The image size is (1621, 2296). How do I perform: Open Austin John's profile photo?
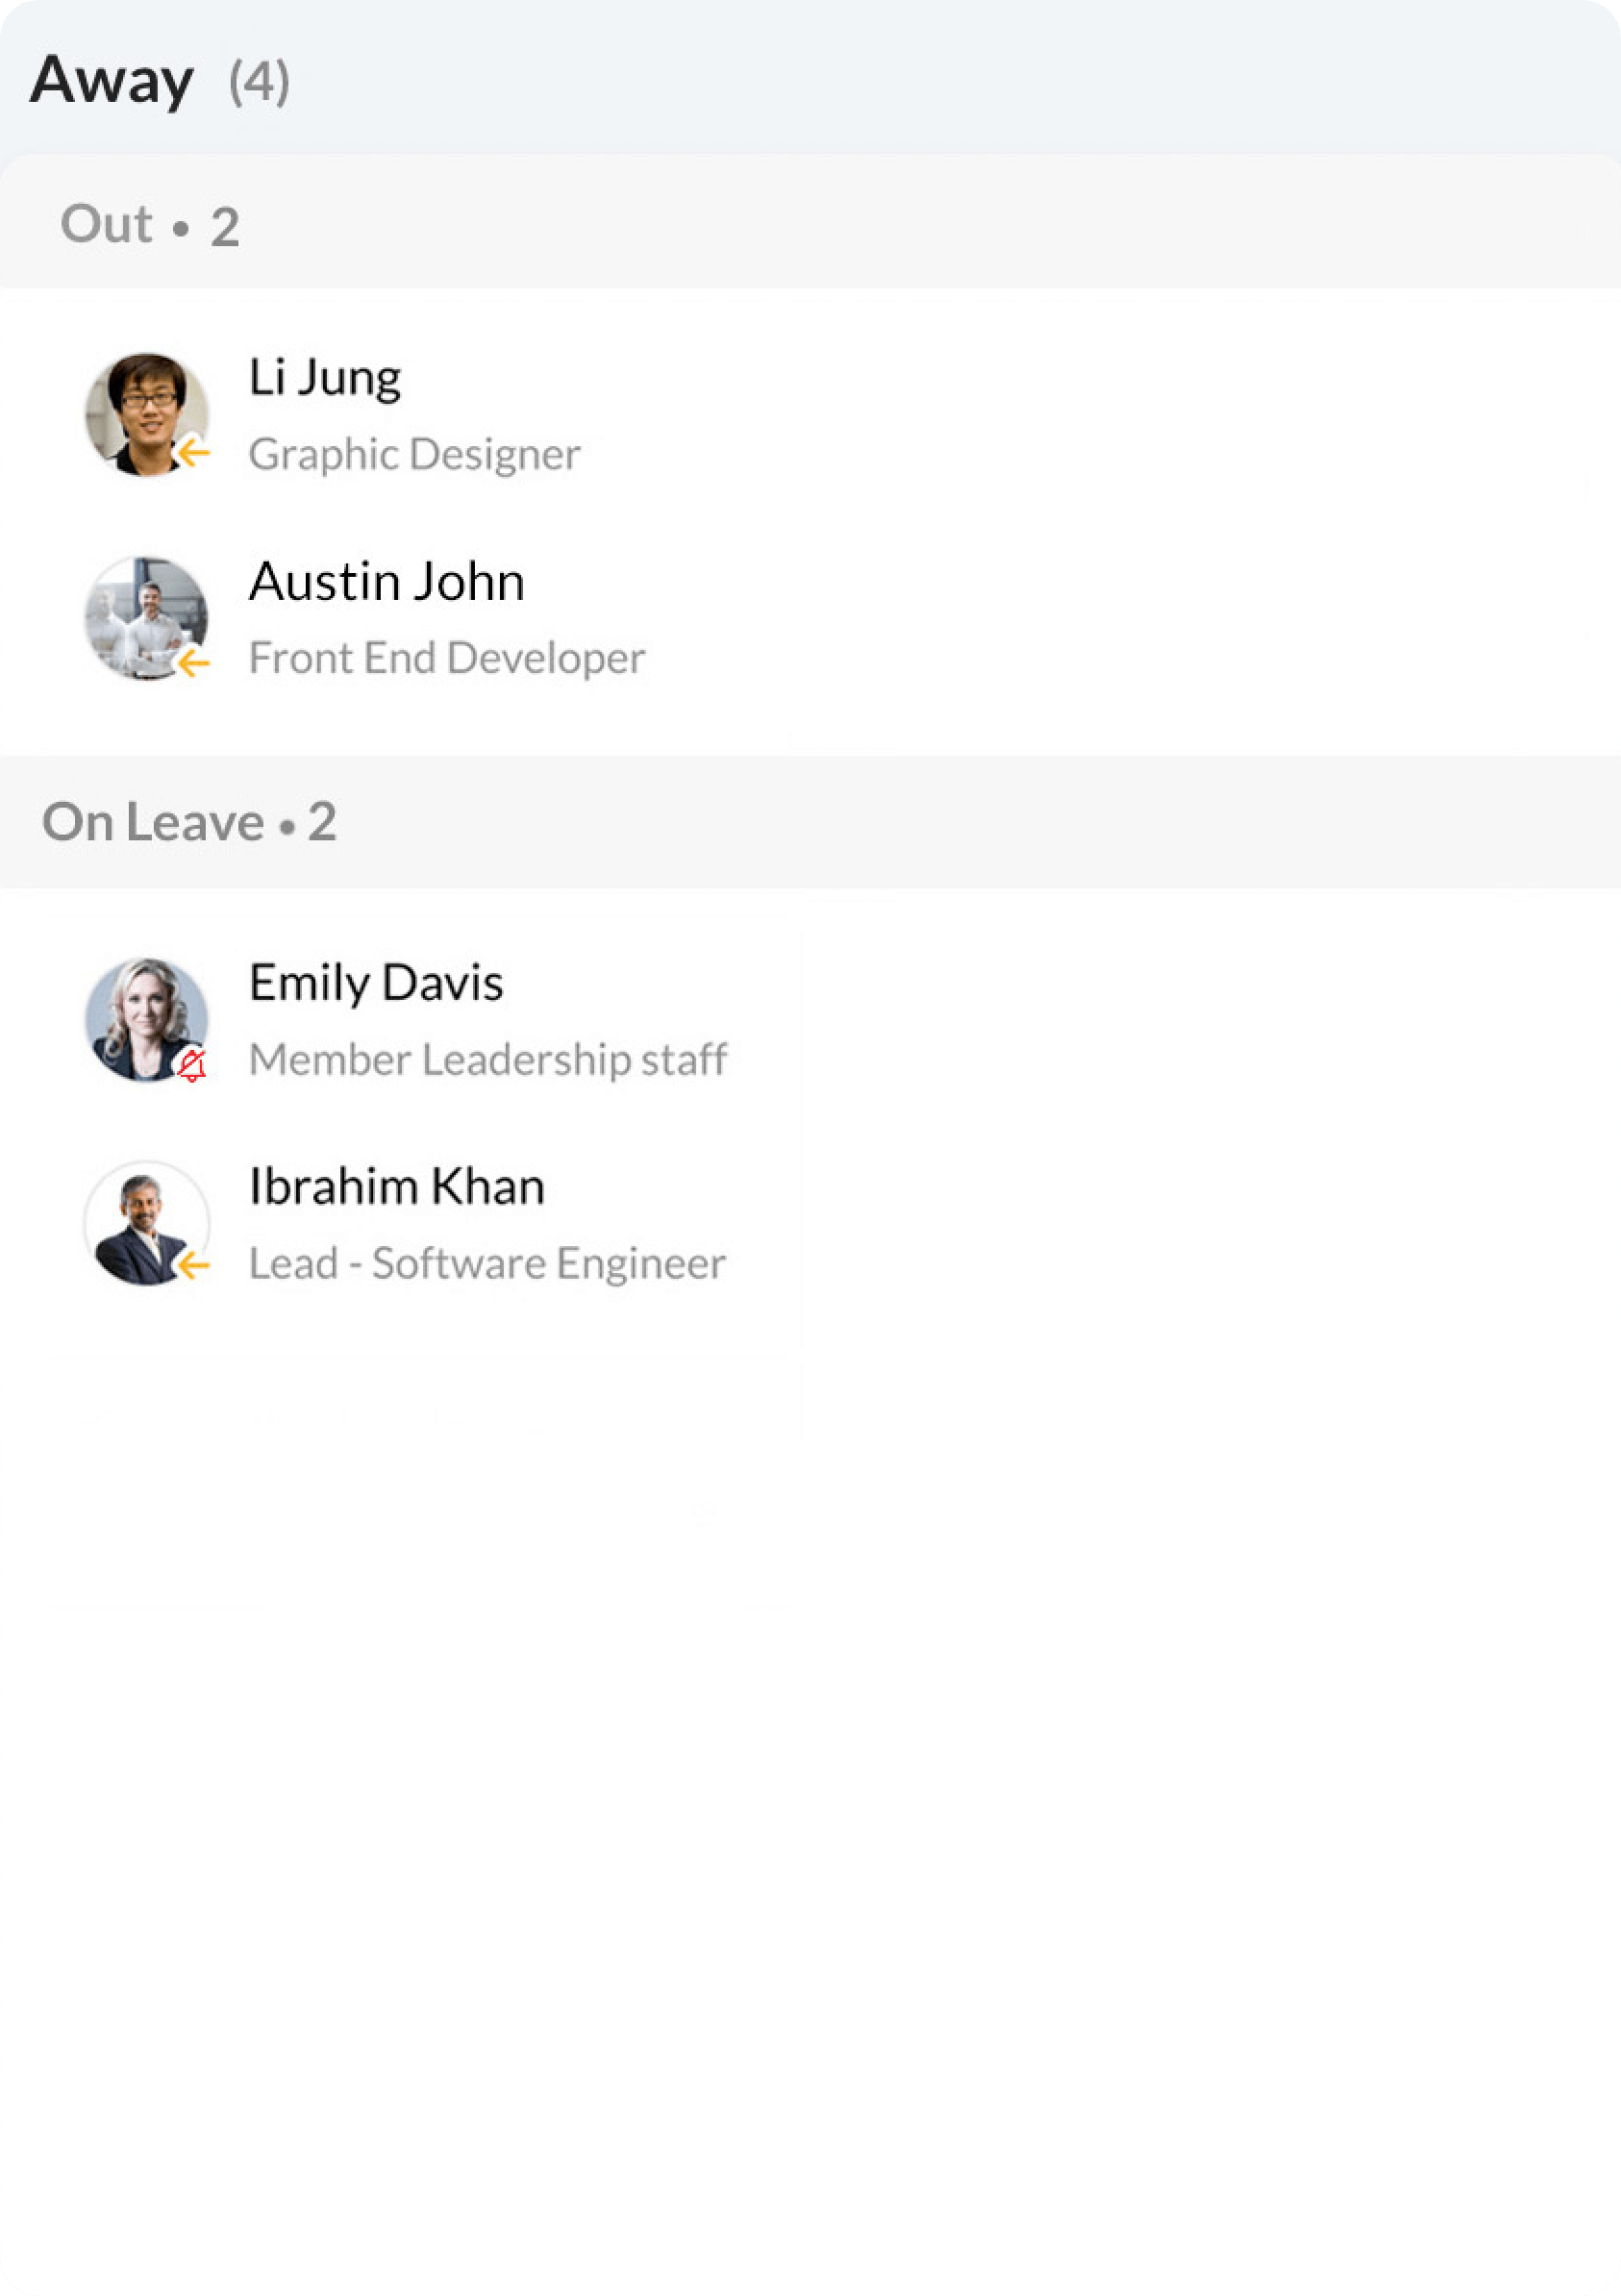pyautogui.click(x=142, y=614)
